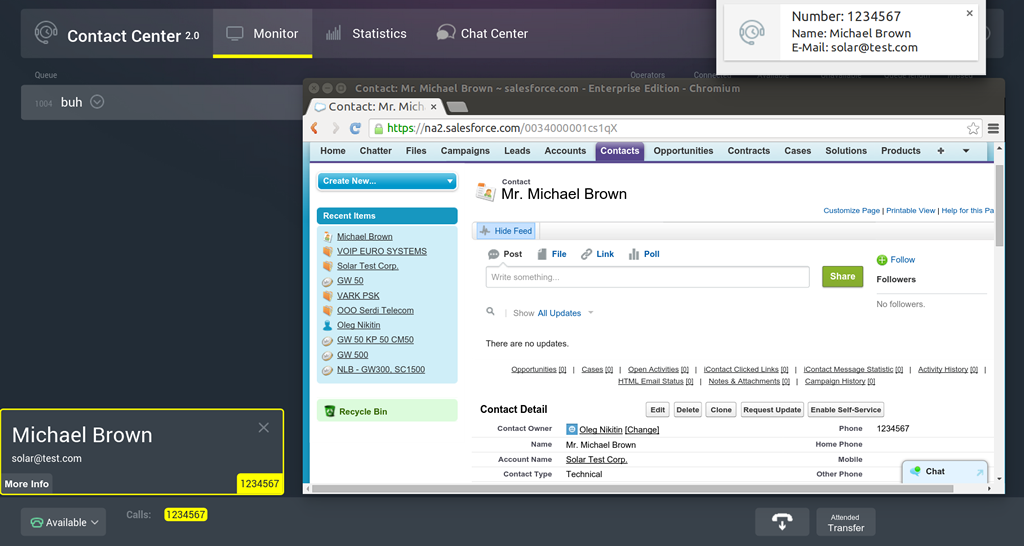Open Solar Test Corp. recent item
This screenshot has width=1024, height=546.
click(368, 266)
